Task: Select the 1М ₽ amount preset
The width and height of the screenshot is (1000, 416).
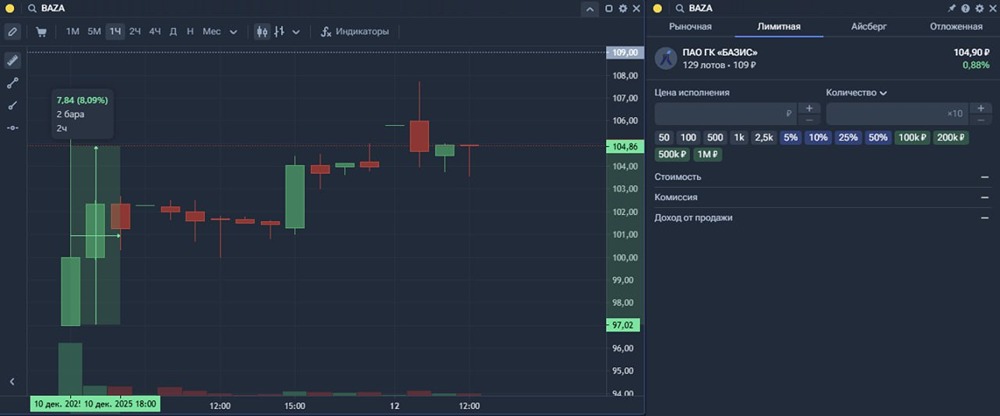Action: tap(708, 154)
